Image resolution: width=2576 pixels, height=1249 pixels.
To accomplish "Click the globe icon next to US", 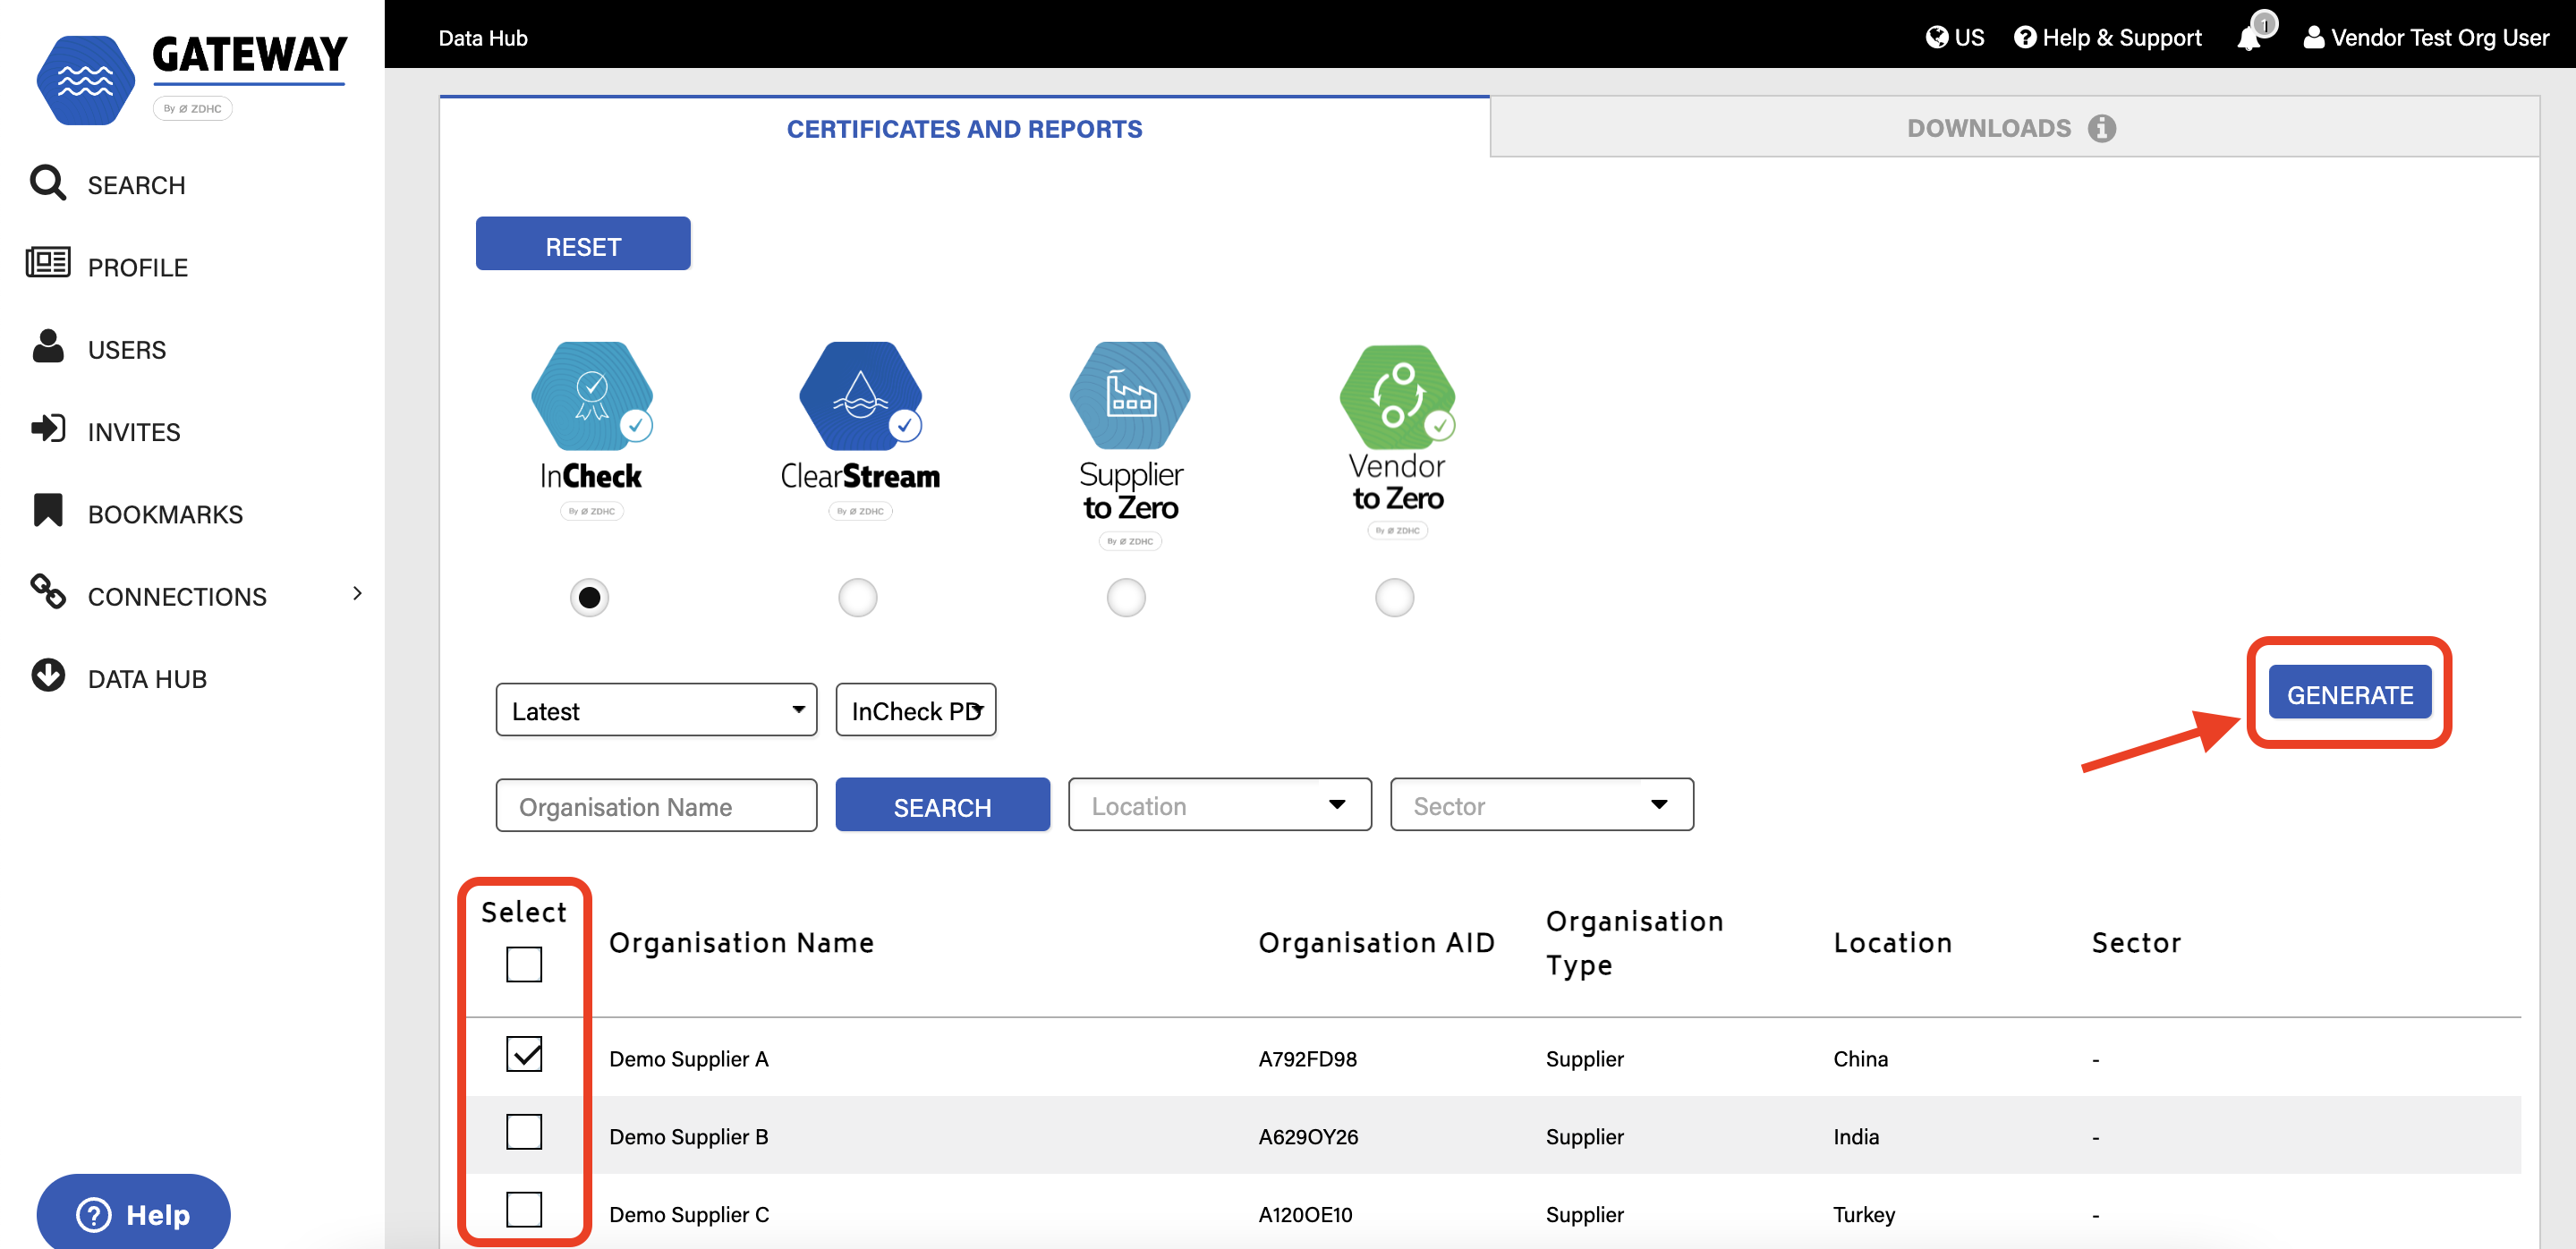I will click(1937, 37).
